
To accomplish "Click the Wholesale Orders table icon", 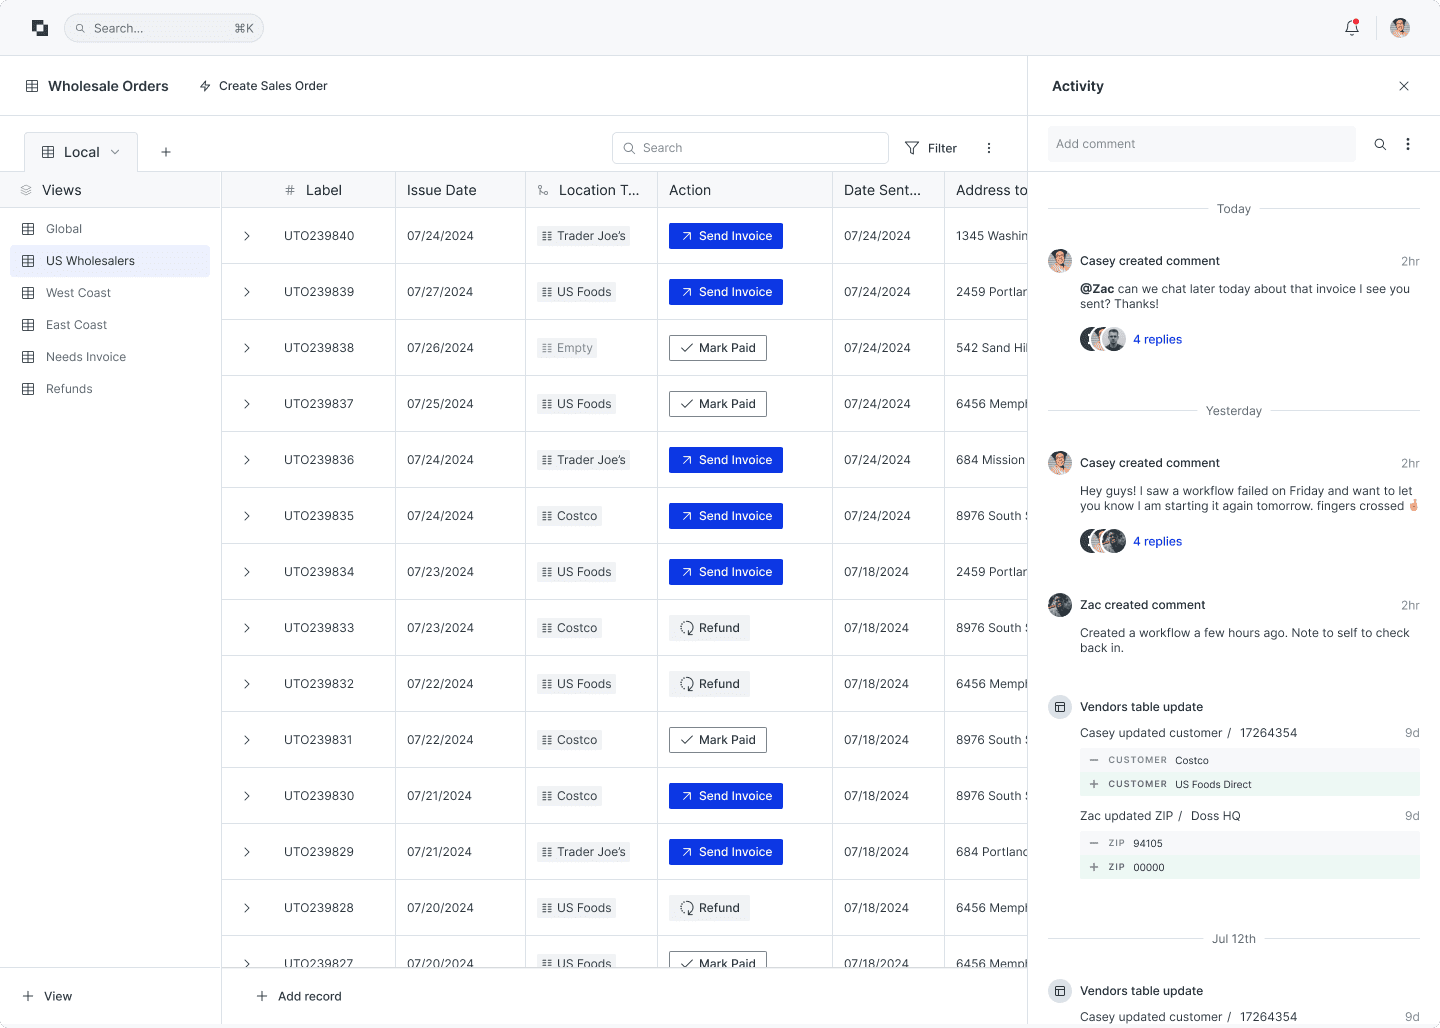I will pos(32,86).
